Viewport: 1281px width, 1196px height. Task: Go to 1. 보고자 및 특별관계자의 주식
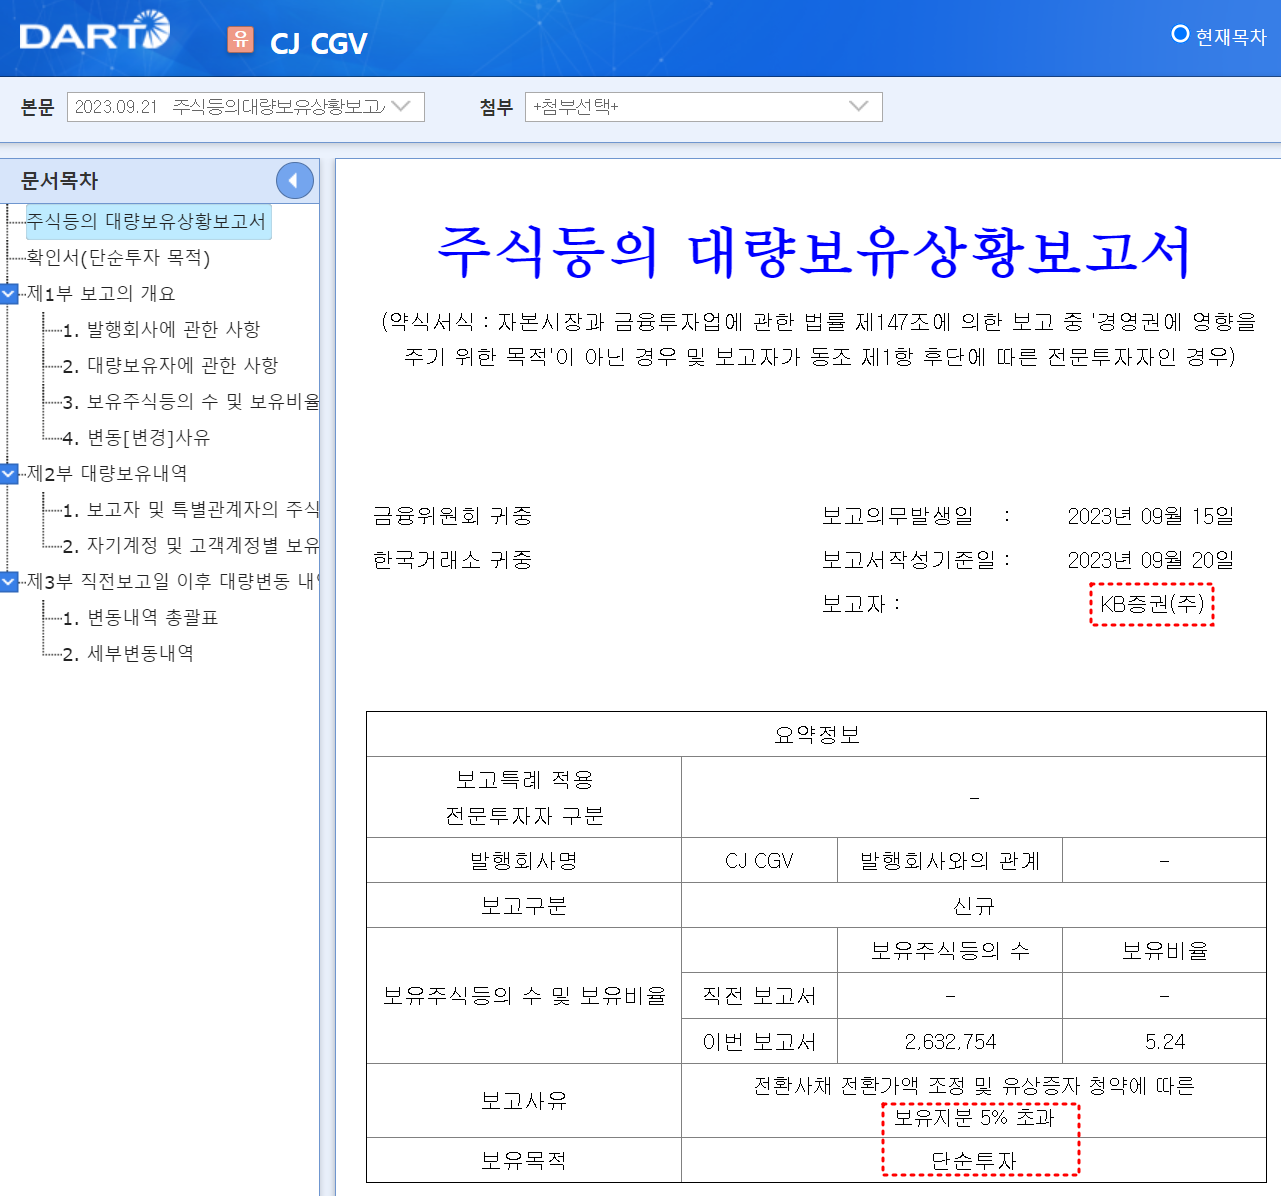pos(190,510)
